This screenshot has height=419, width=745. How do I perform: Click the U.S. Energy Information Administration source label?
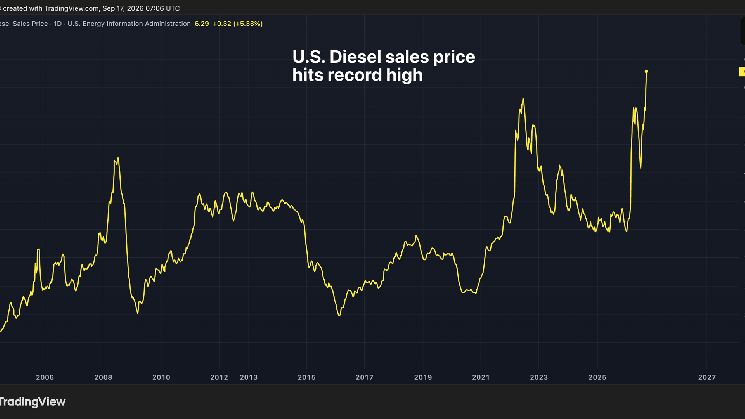pos(128,23)
